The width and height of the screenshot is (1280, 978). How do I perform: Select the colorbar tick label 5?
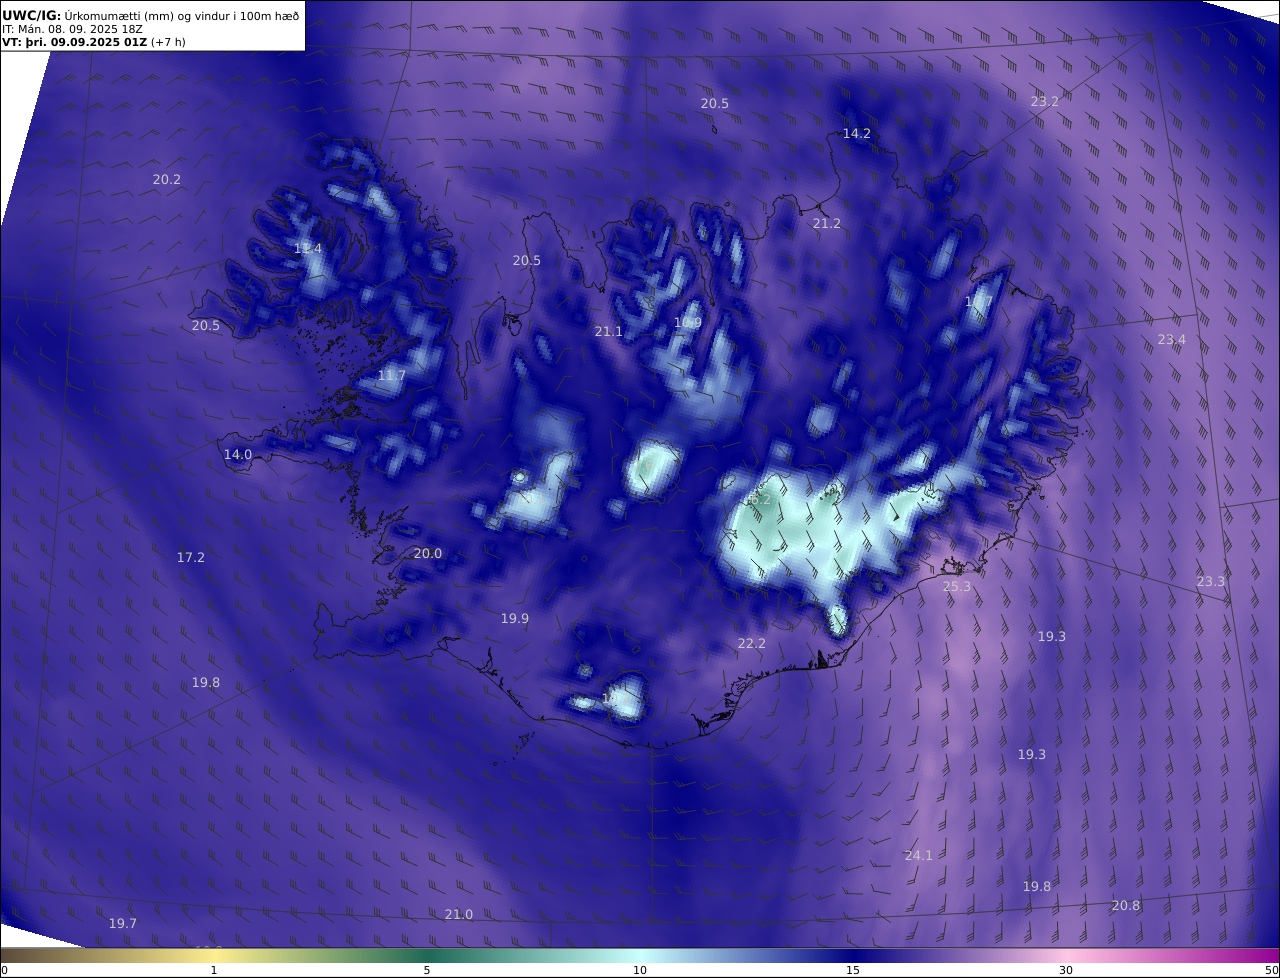coord(426,970)
